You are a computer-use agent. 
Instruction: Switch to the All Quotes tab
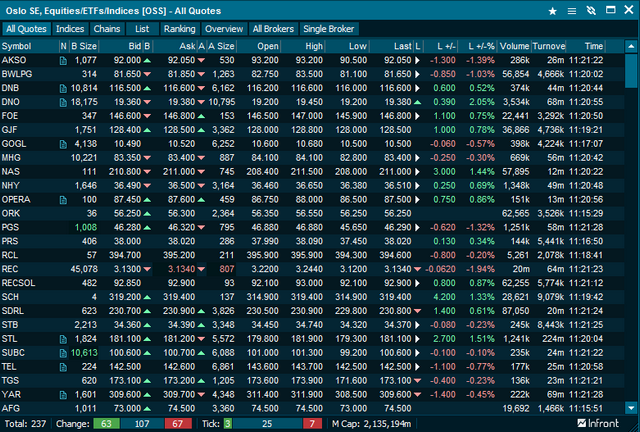tap(26, 29)
